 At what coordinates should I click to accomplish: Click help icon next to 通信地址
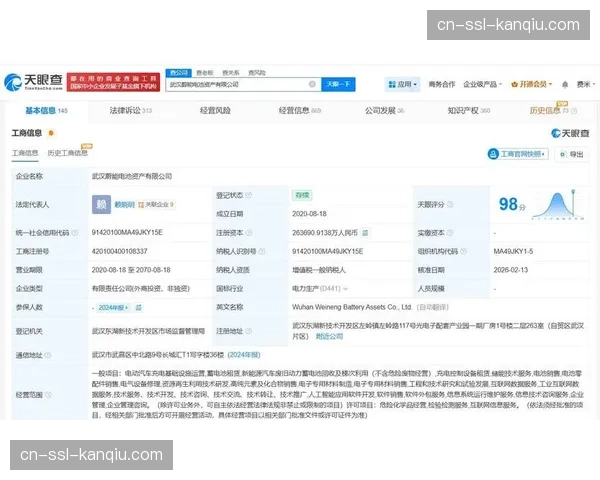48,355
